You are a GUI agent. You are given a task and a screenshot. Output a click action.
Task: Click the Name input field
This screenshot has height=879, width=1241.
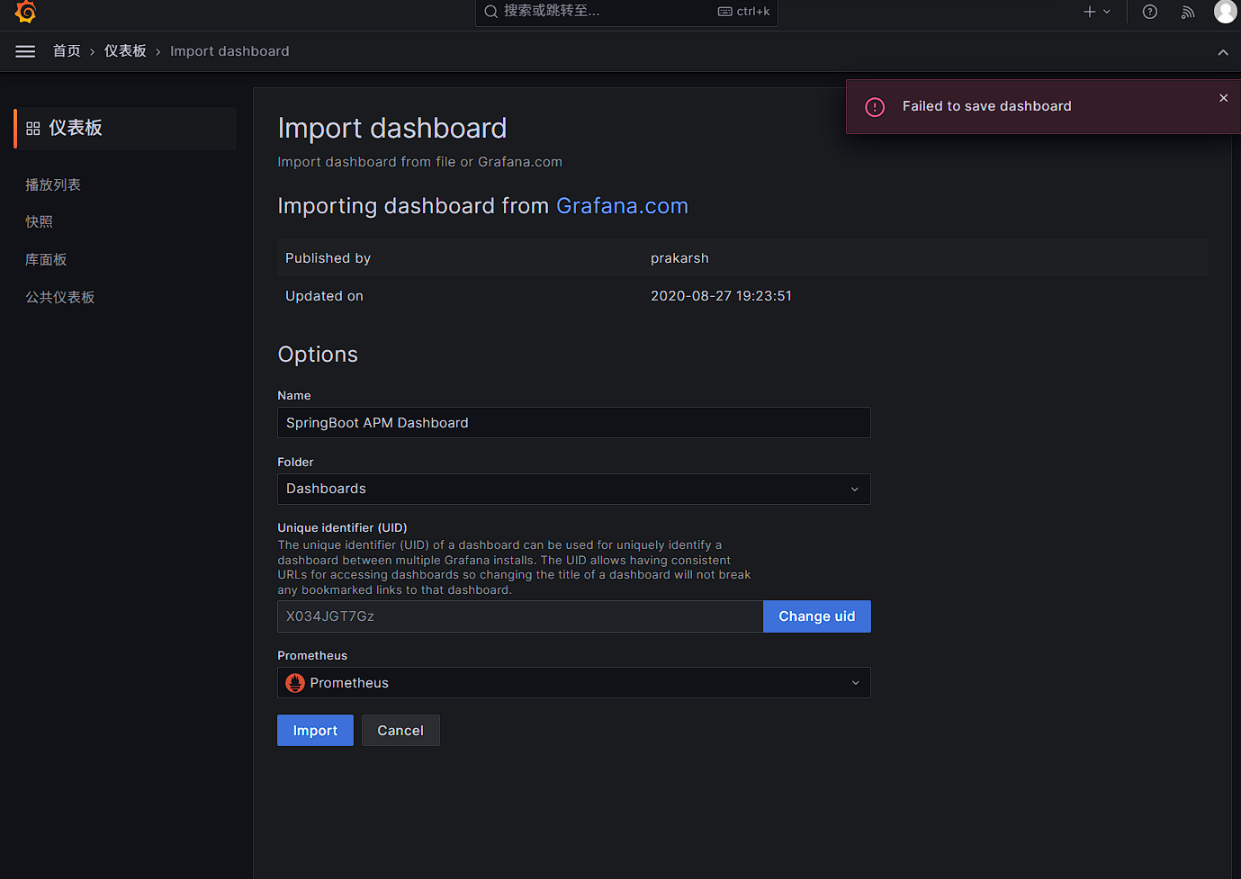tap(574, 422)
